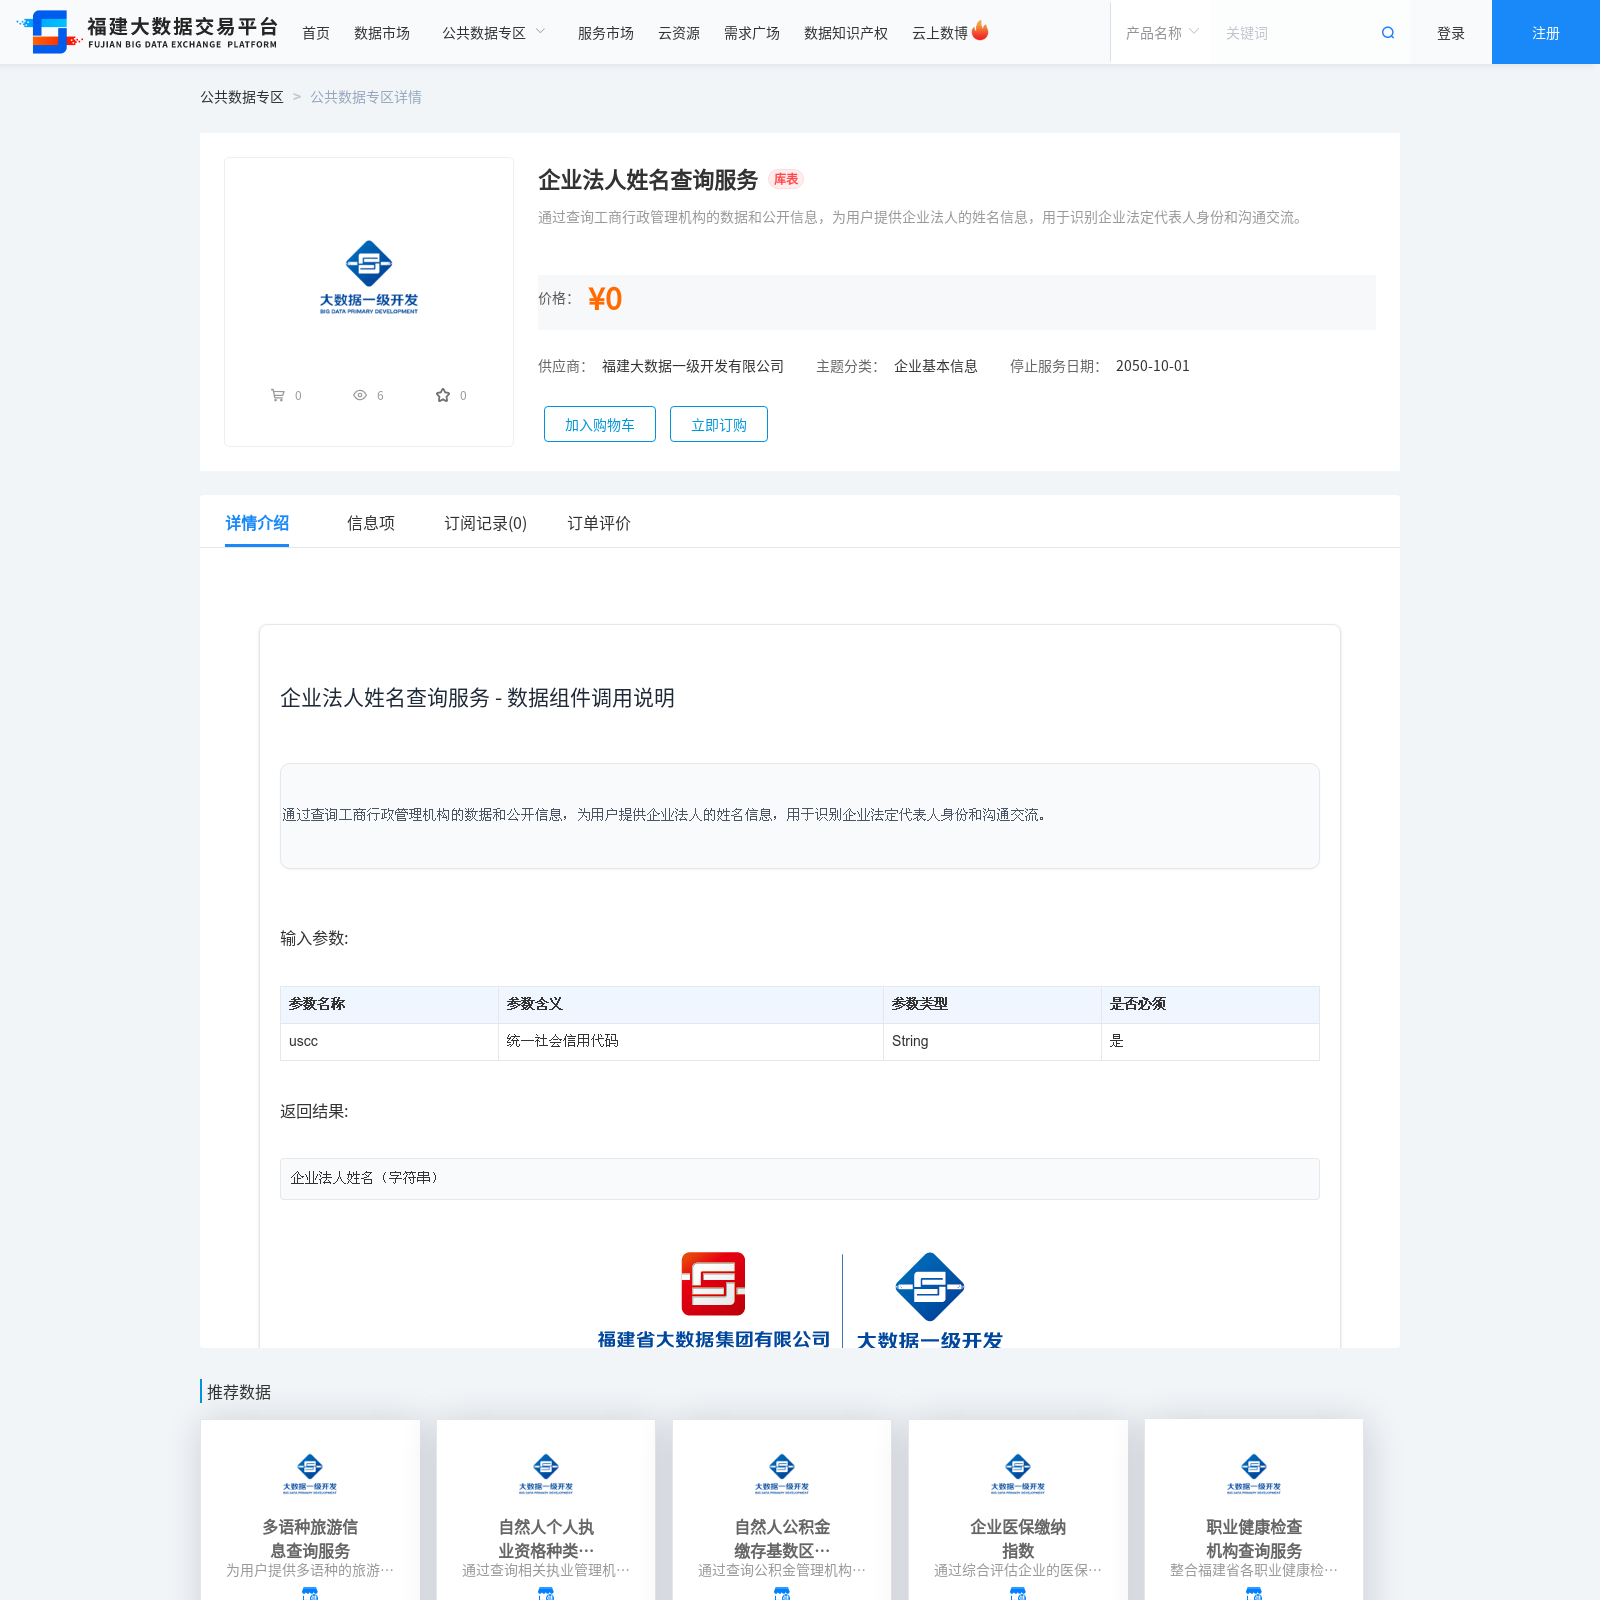Open 数据市场 in the navigation
Viewport: 1600px width, 1600px height.
pos(382,33)
